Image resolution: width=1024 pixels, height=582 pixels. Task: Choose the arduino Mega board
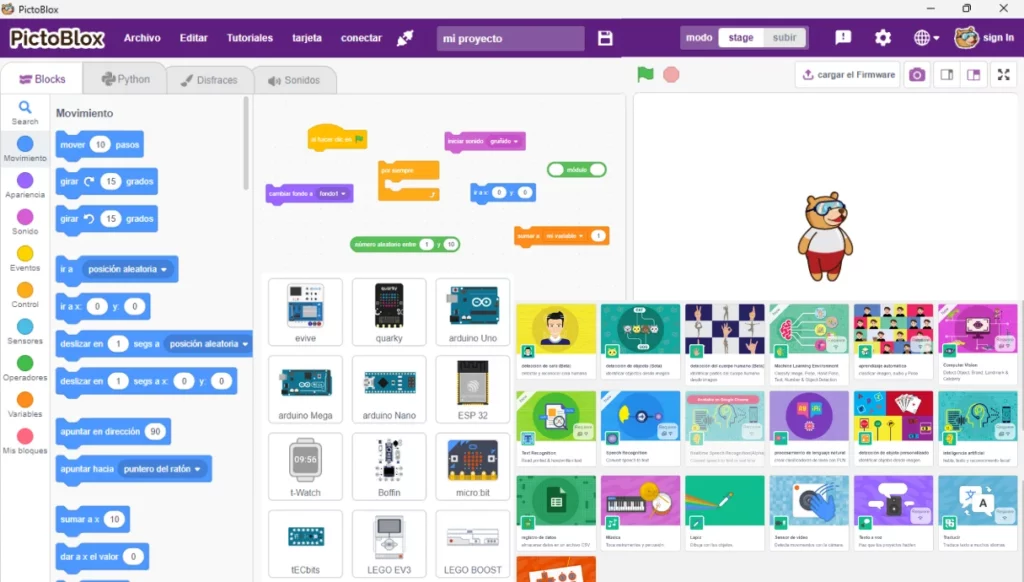point(305,389)
